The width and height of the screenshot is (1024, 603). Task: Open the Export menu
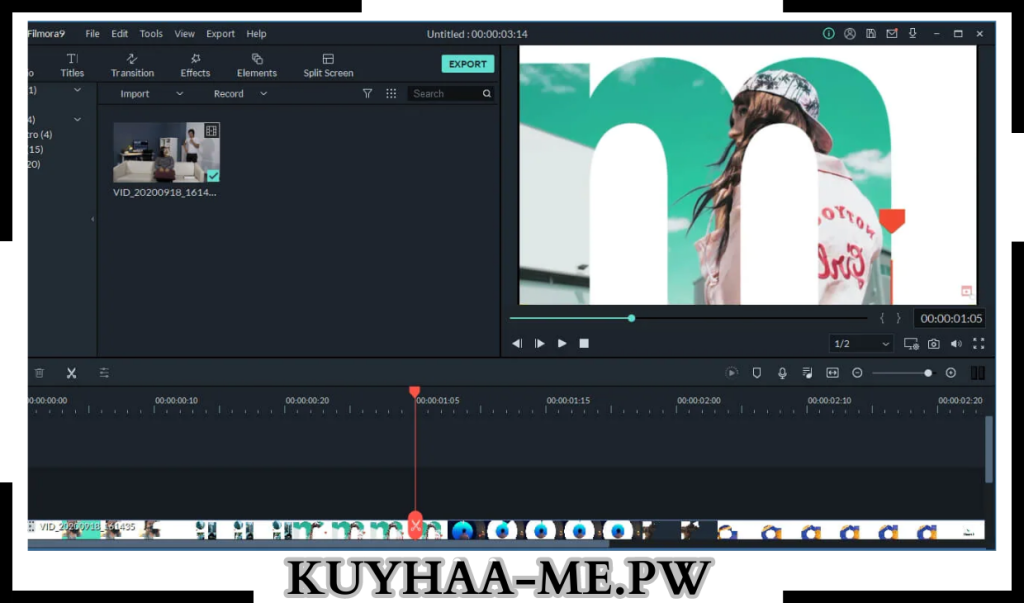220,34
